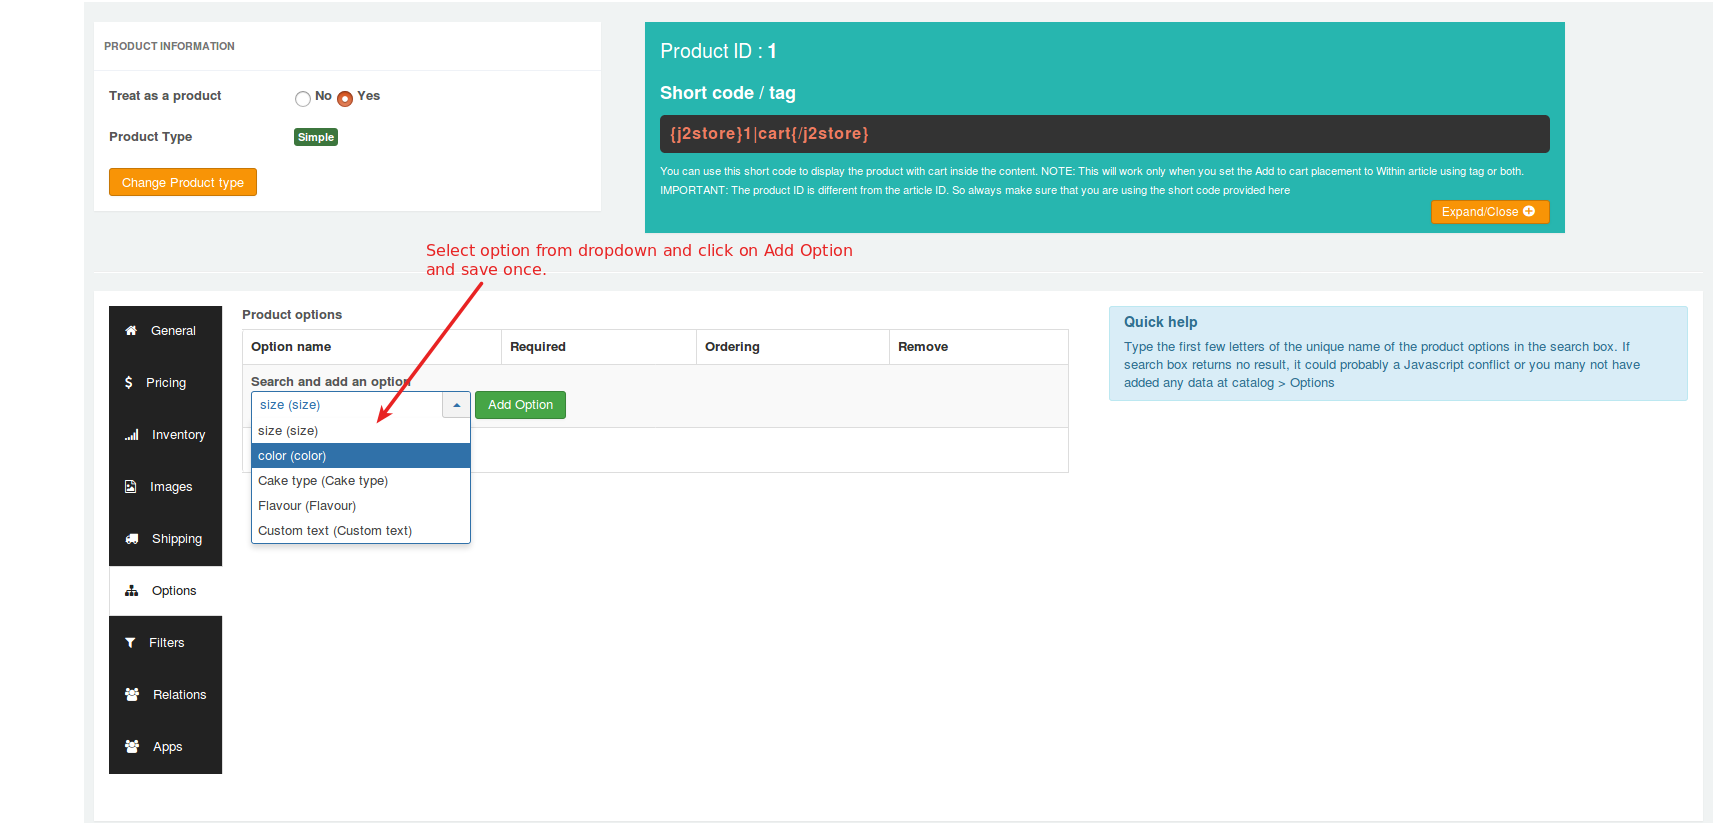Click the shortcode text {j2store}1|cart{/j2store}
This screenshot has width=1717, height=823.
tap(769, 134)
